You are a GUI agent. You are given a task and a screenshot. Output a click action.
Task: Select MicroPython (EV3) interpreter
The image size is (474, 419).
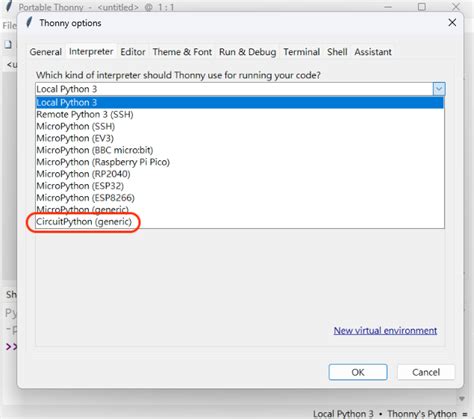[240, 138]
